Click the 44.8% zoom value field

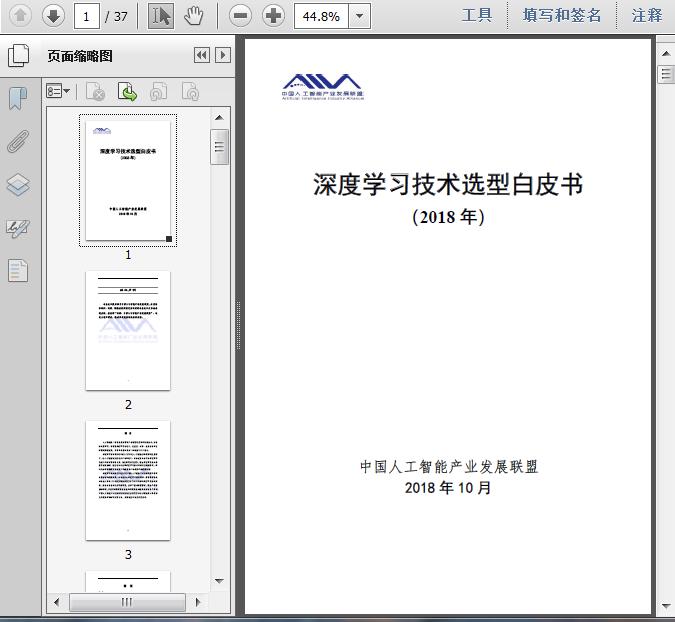[321, 16]
